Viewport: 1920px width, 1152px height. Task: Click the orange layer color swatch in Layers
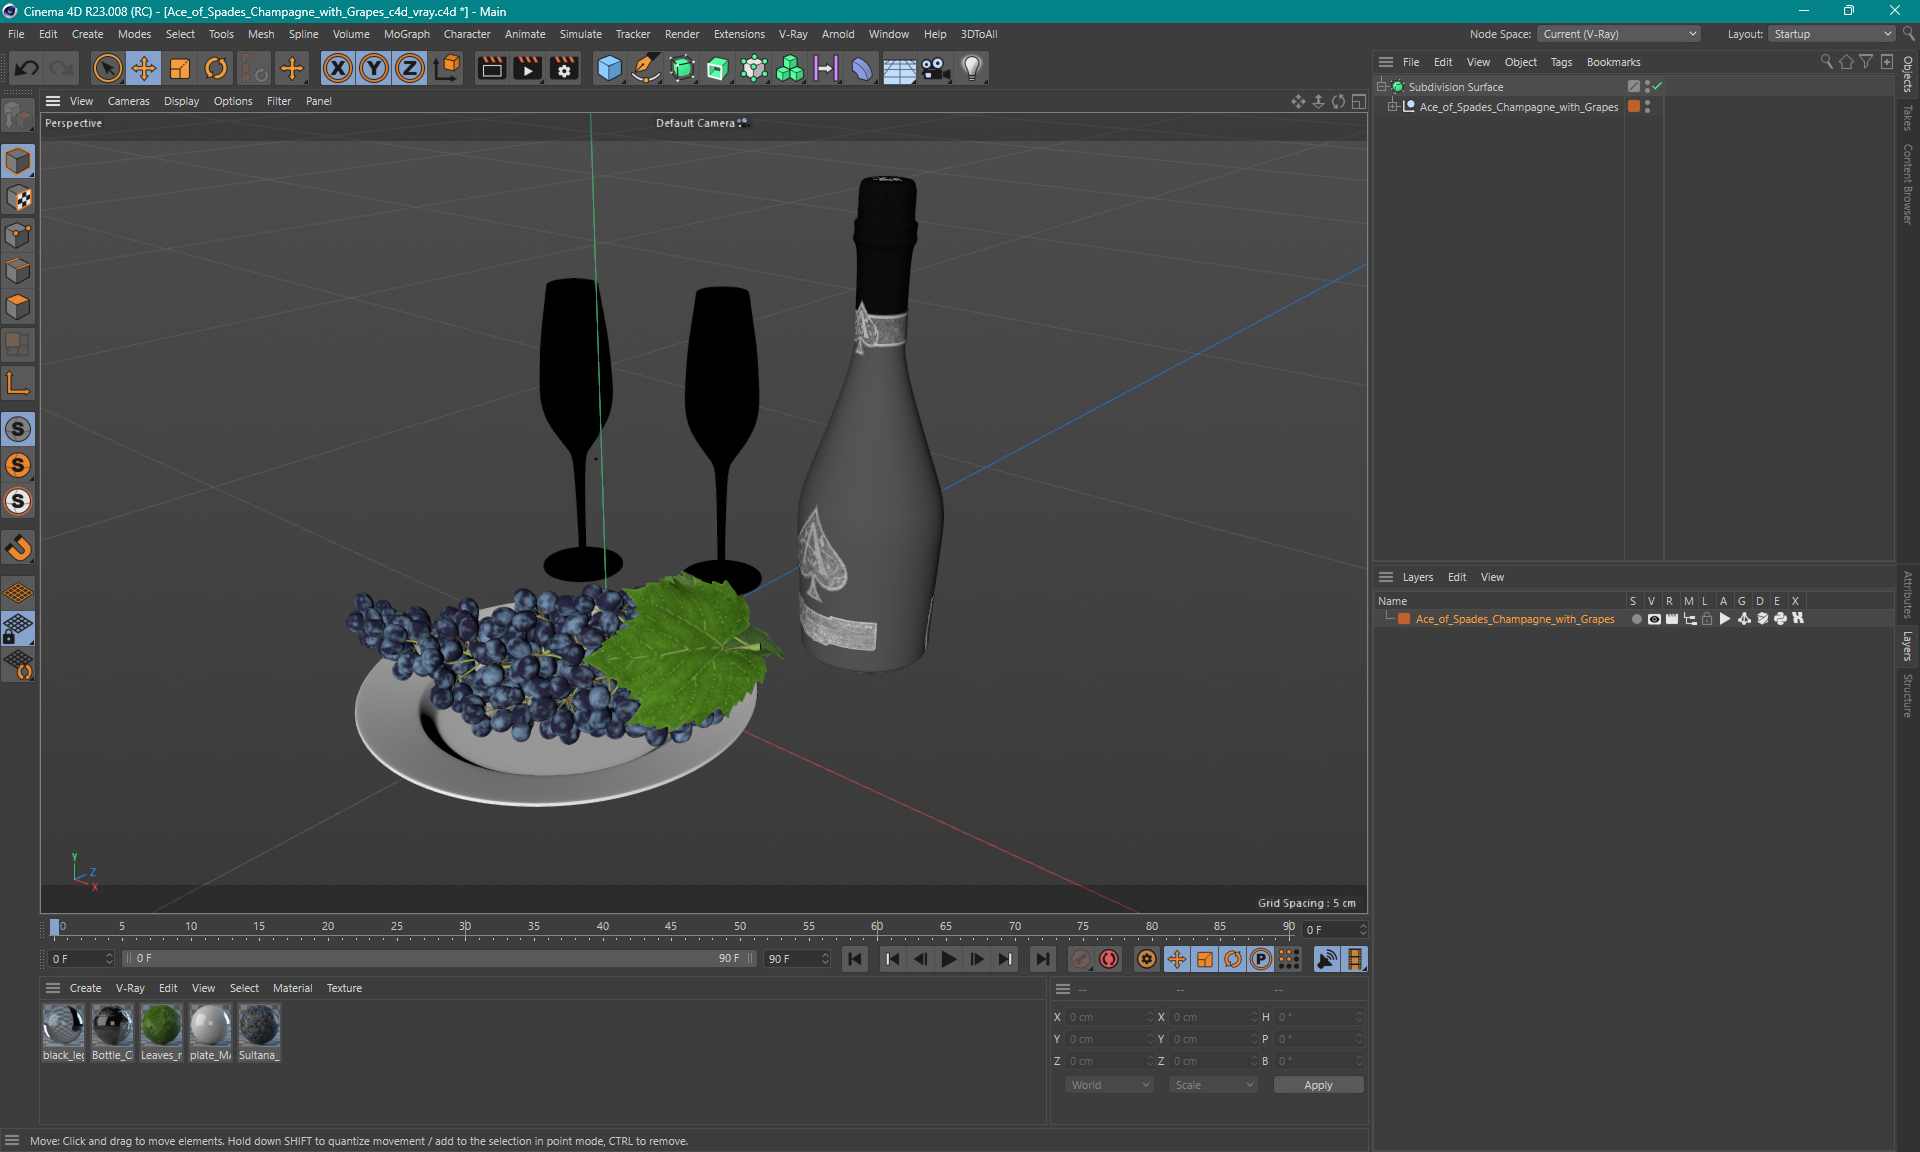1404,619
